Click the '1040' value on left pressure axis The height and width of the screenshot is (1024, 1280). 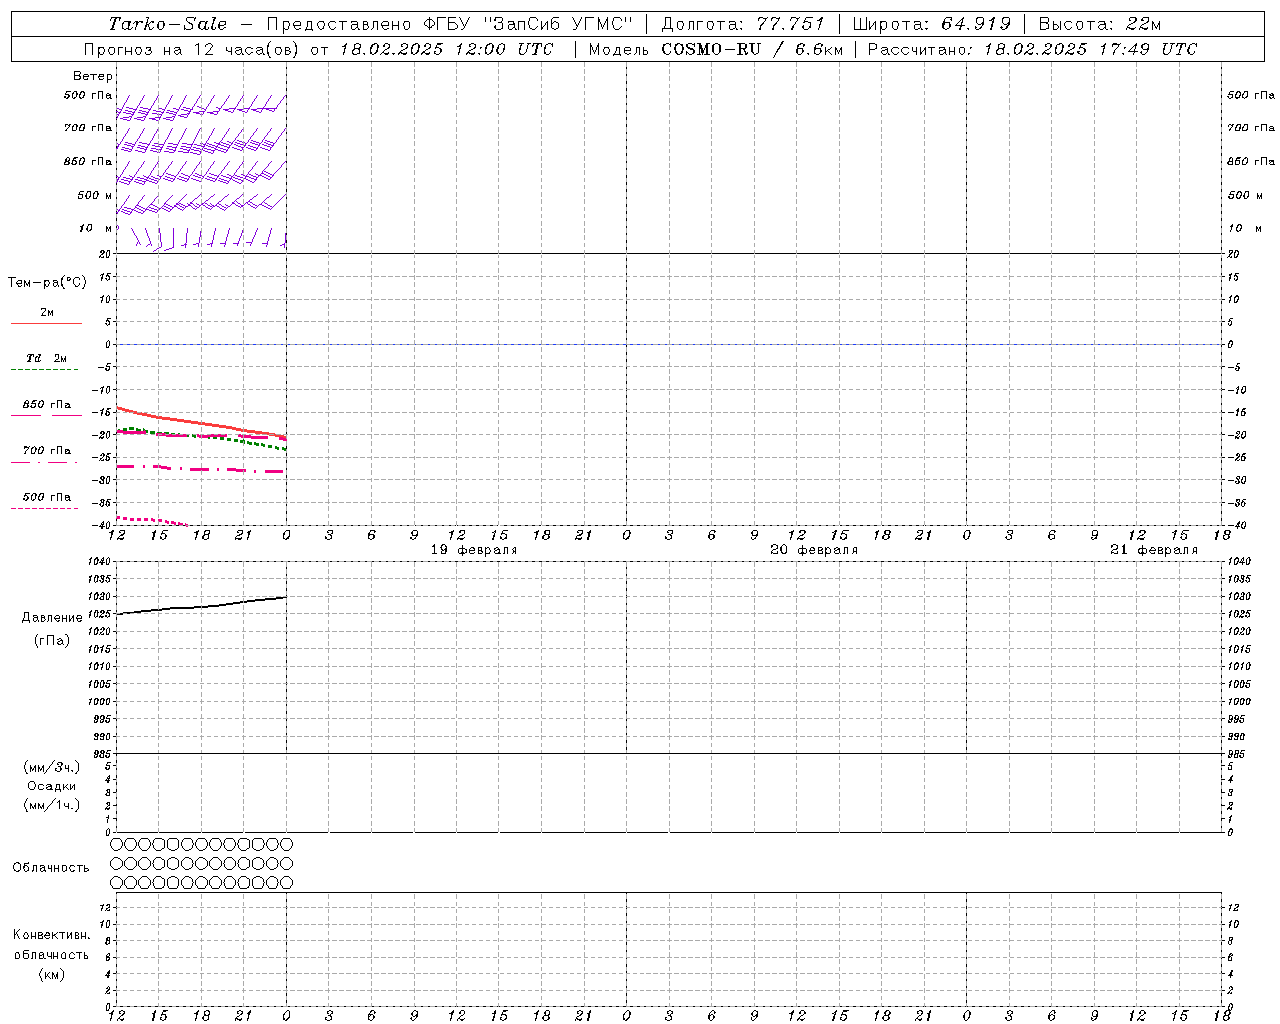point(100,562)
